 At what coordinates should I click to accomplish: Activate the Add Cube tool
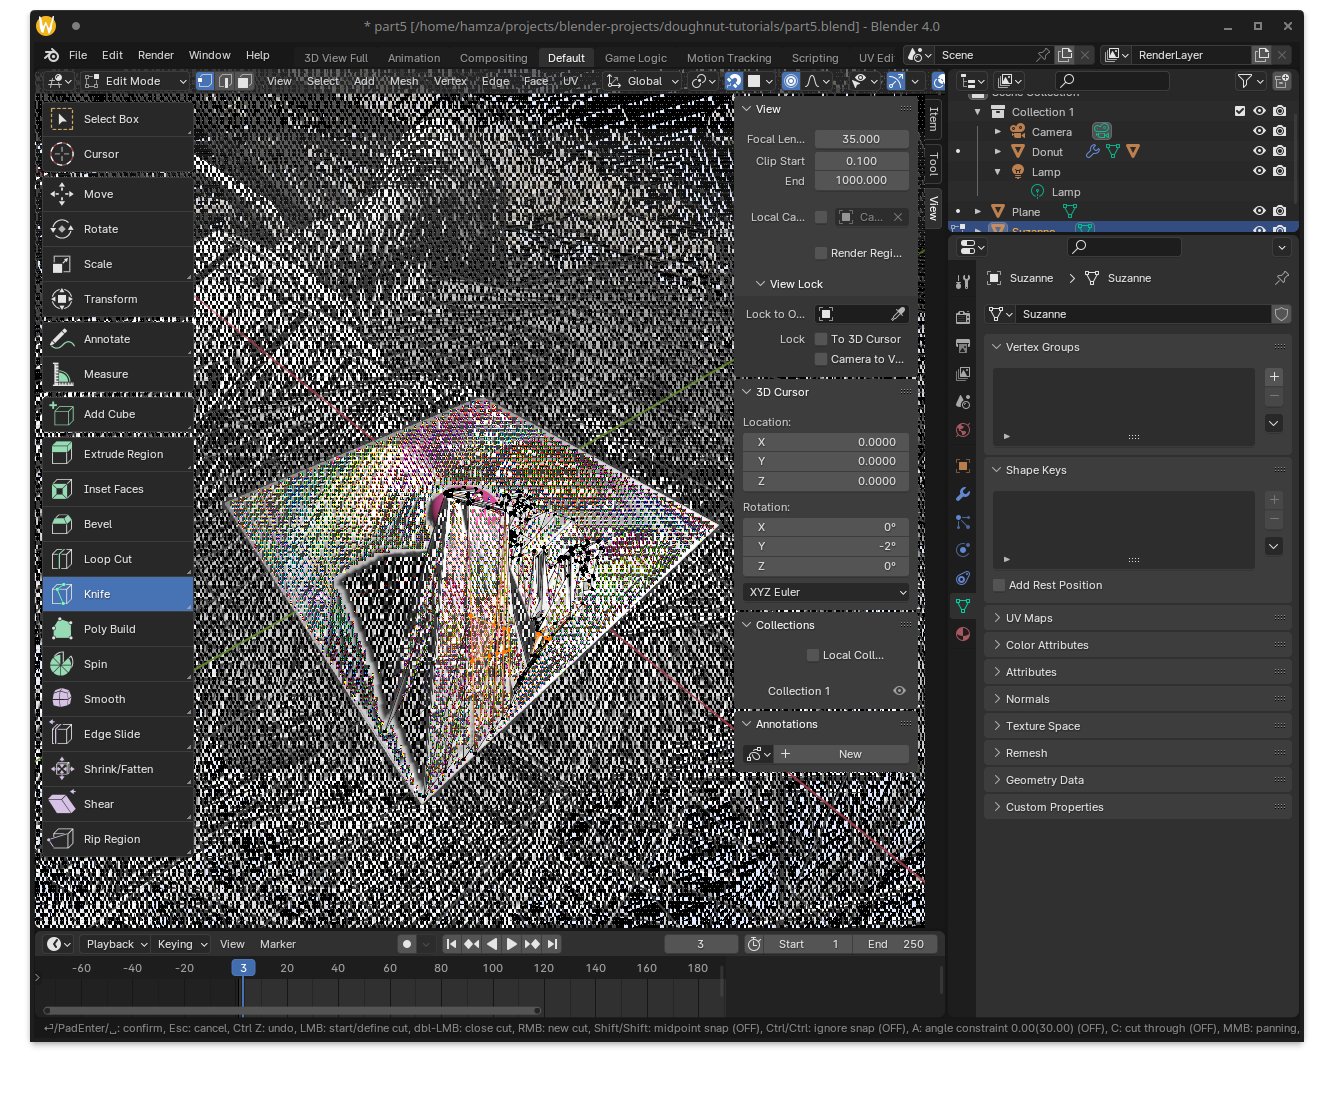point(117,414)
